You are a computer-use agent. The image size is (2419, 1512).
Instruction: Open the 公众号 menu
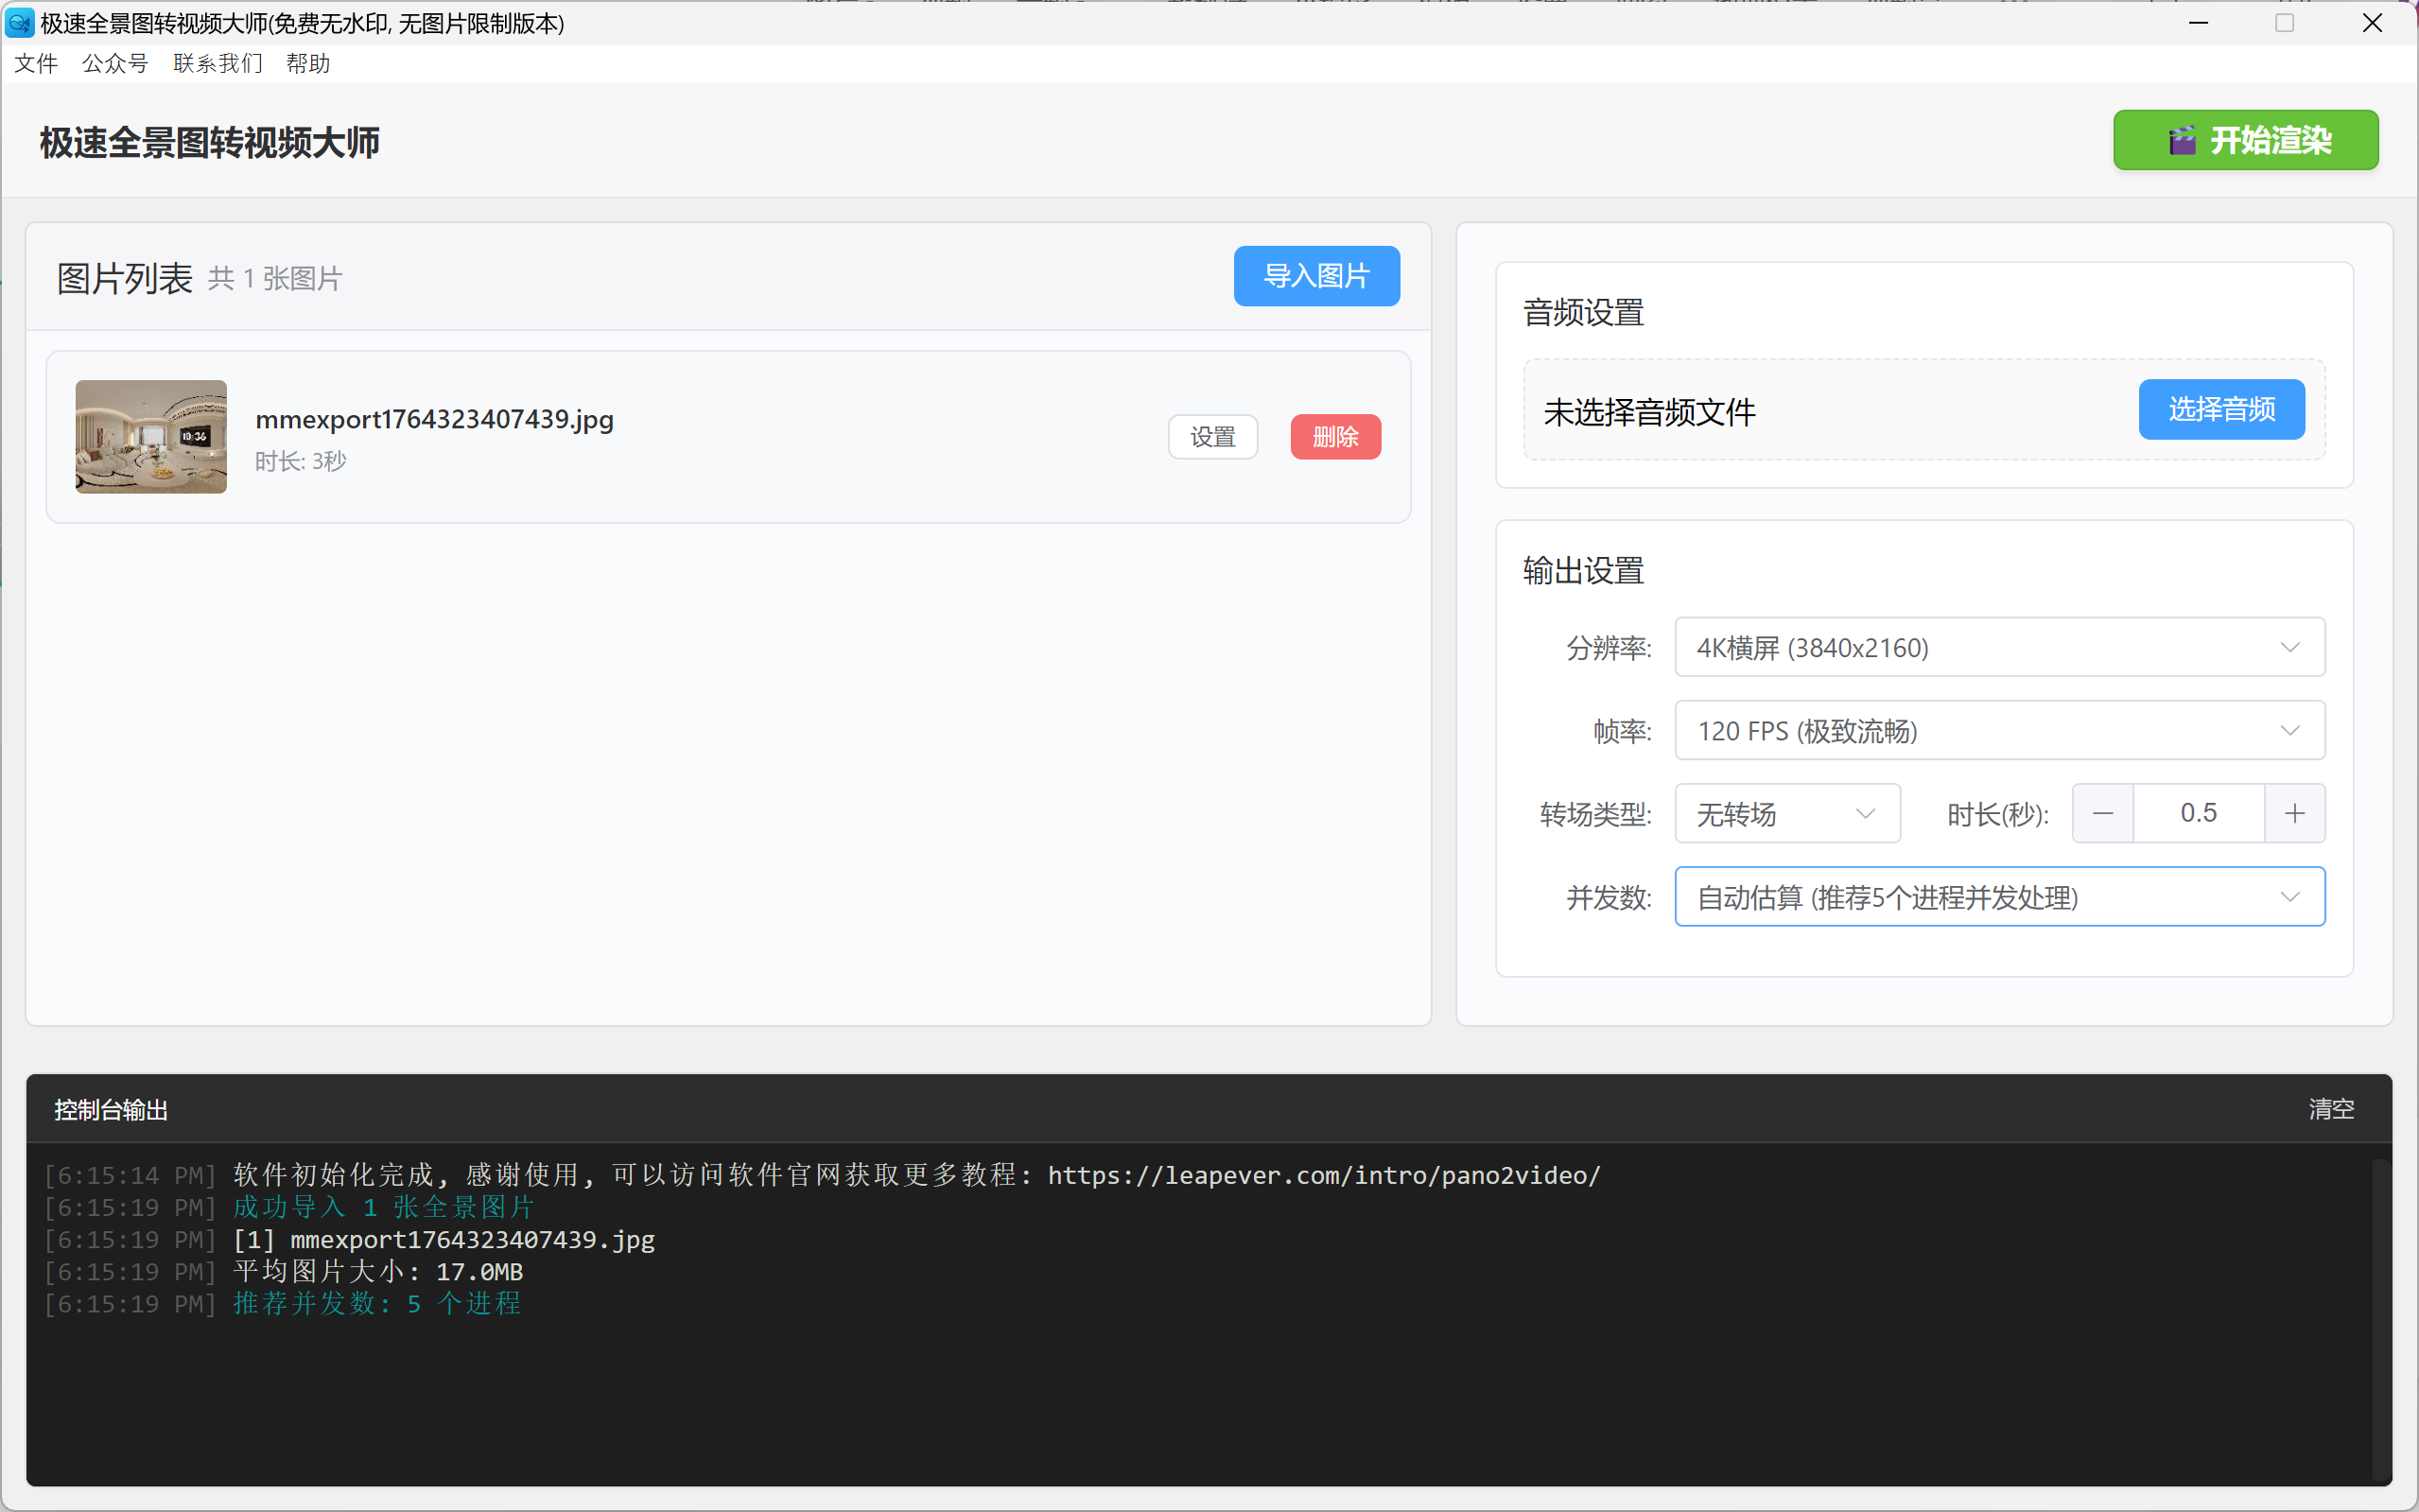pyautogui.click(x=115, y=64)
